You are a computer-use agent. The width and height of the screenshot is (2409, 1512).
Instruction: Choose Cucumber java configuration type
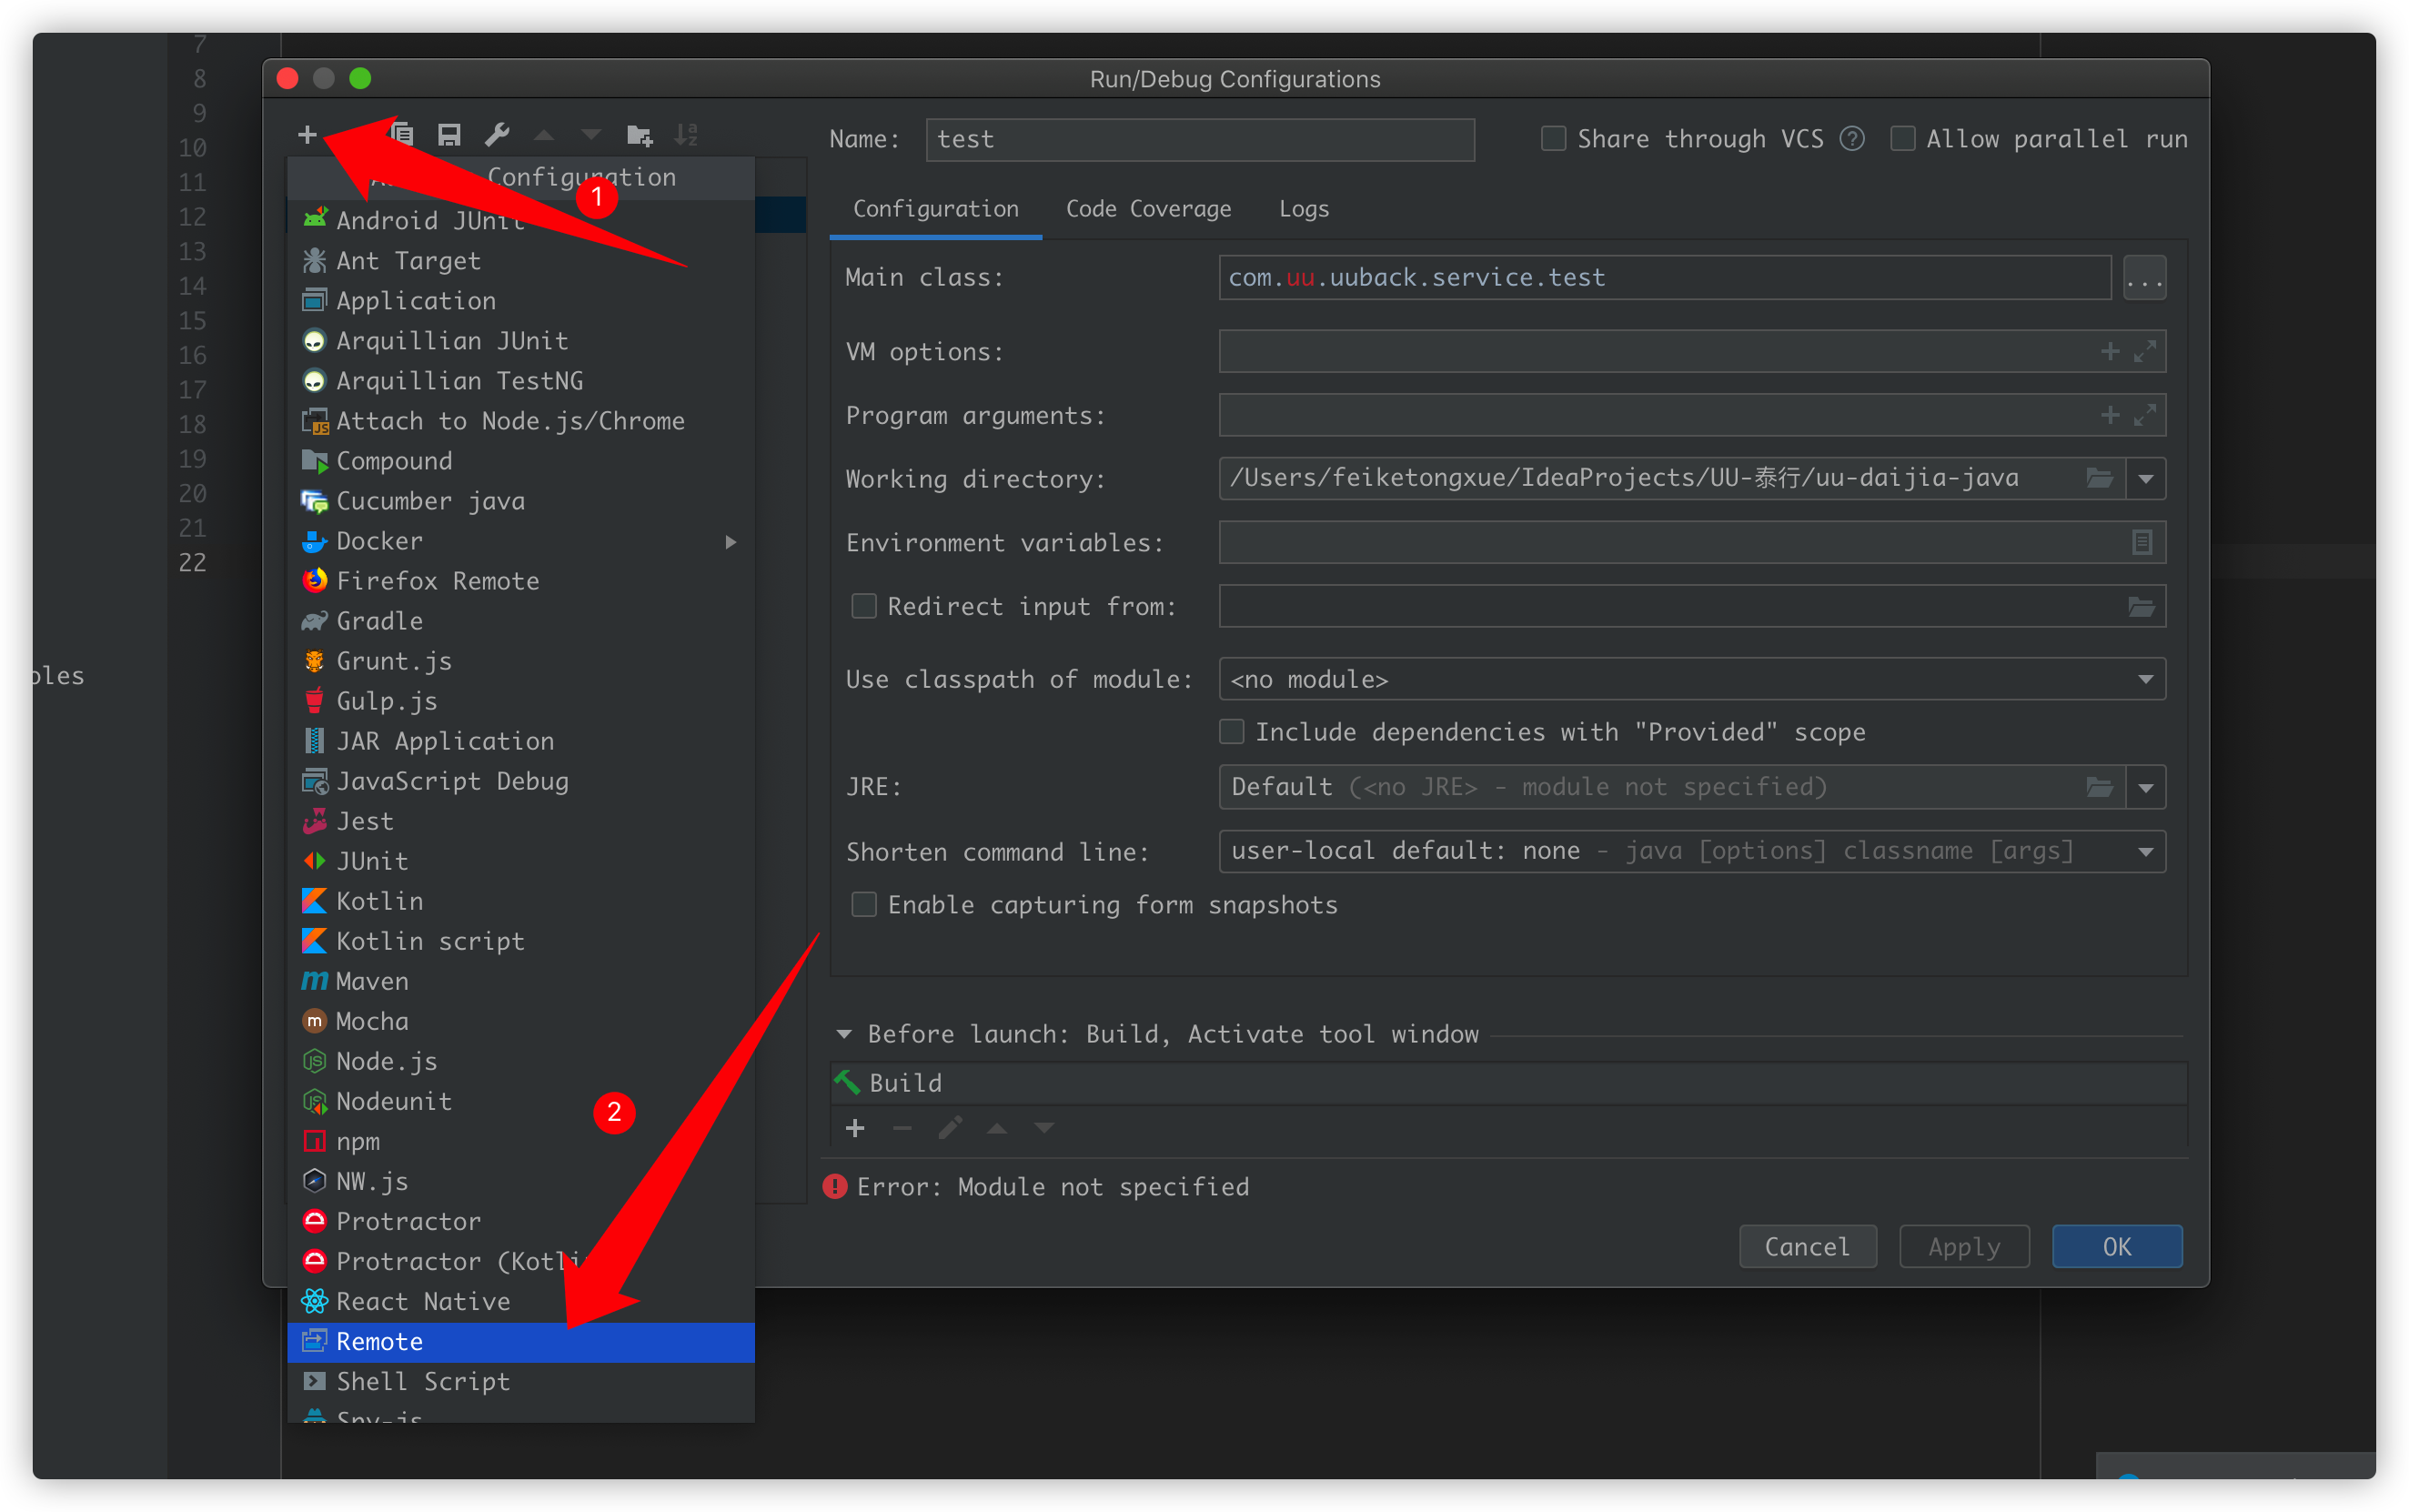(x=521, y=501)
